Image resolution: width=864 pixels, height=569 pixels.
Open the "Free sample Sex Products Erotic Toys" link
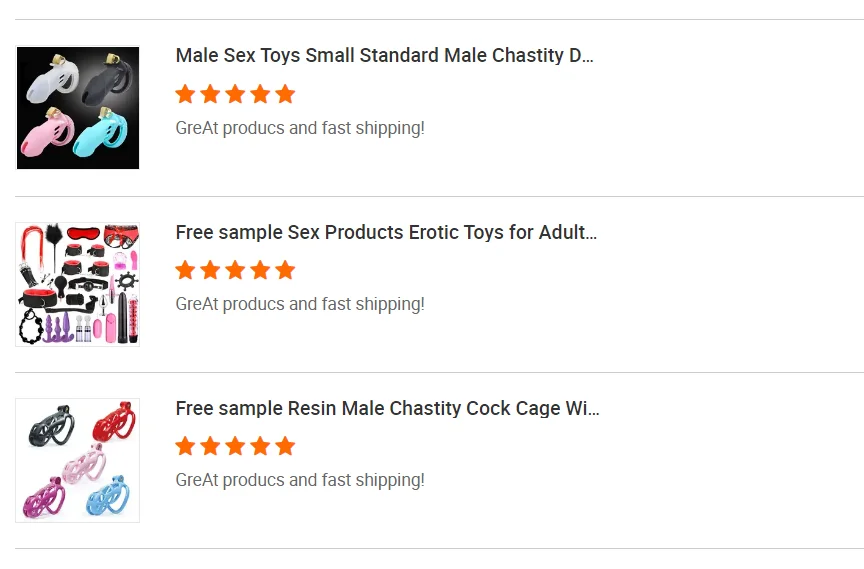tap(386, 232)
